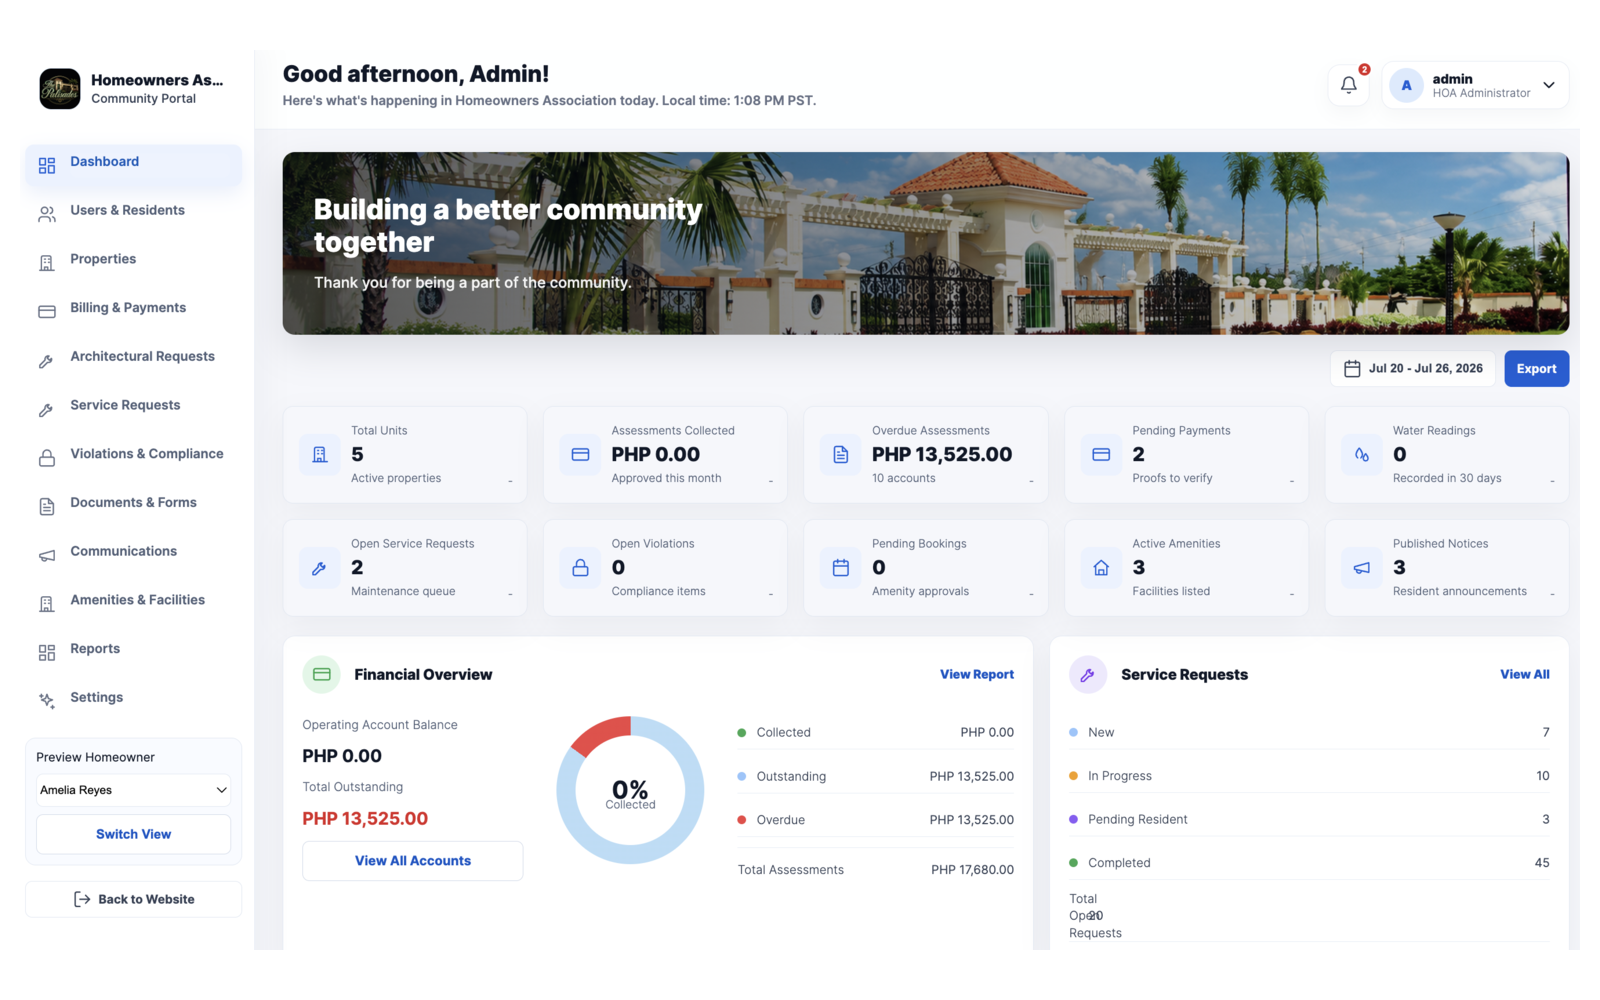
Task: Click the Dashboard grid icon in sidebar
Action: point(47,165)
